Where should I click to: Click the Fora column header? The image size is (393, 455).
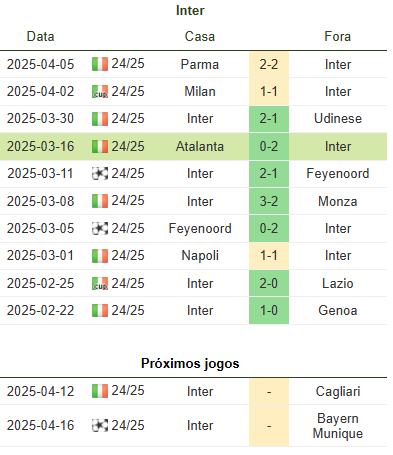click(338, 36)
